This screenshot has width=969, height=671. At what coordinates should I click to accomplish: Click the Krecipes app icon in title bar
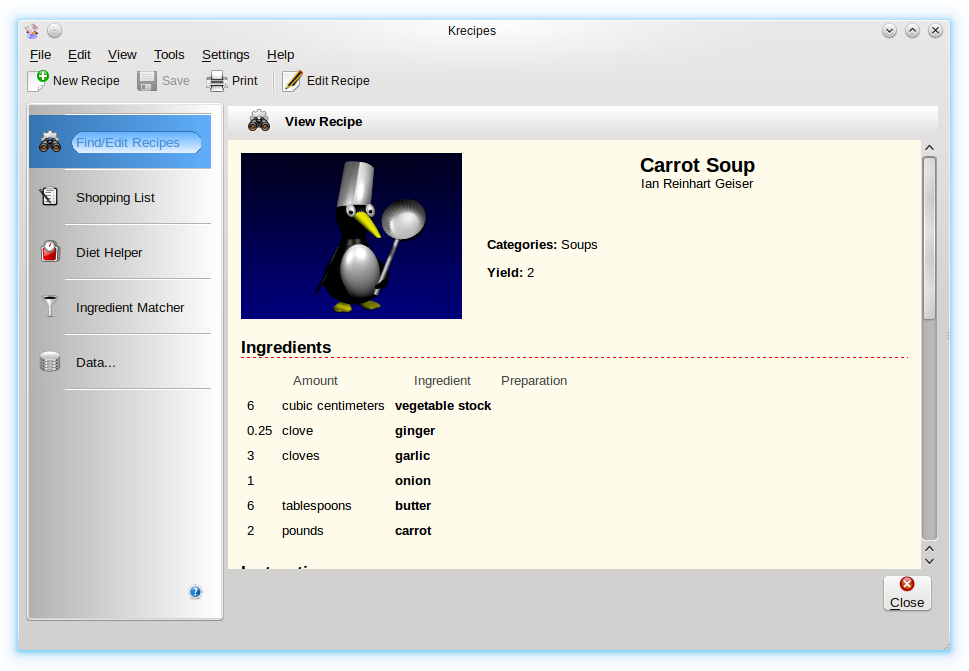point(32,30)
